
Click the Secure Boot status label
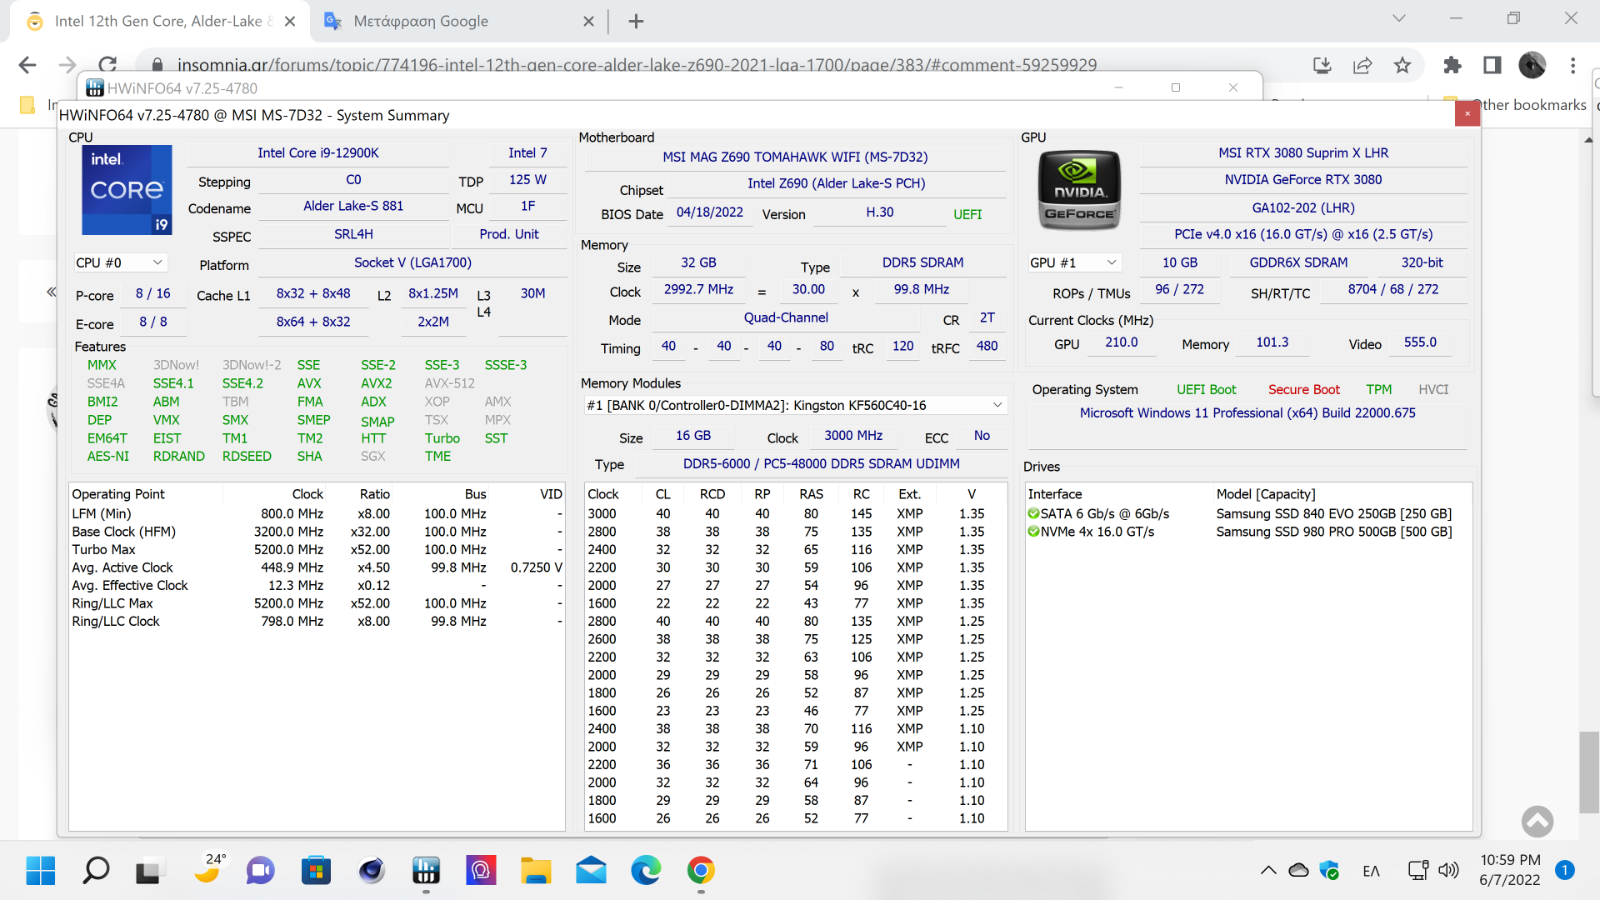click(x=1304, y=390)
